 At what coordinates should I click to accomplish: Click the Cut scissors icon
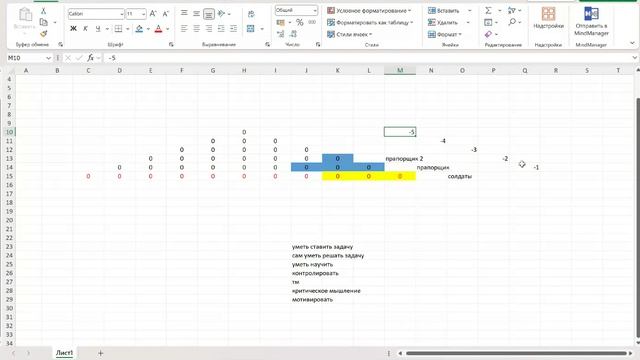point(44,11)
